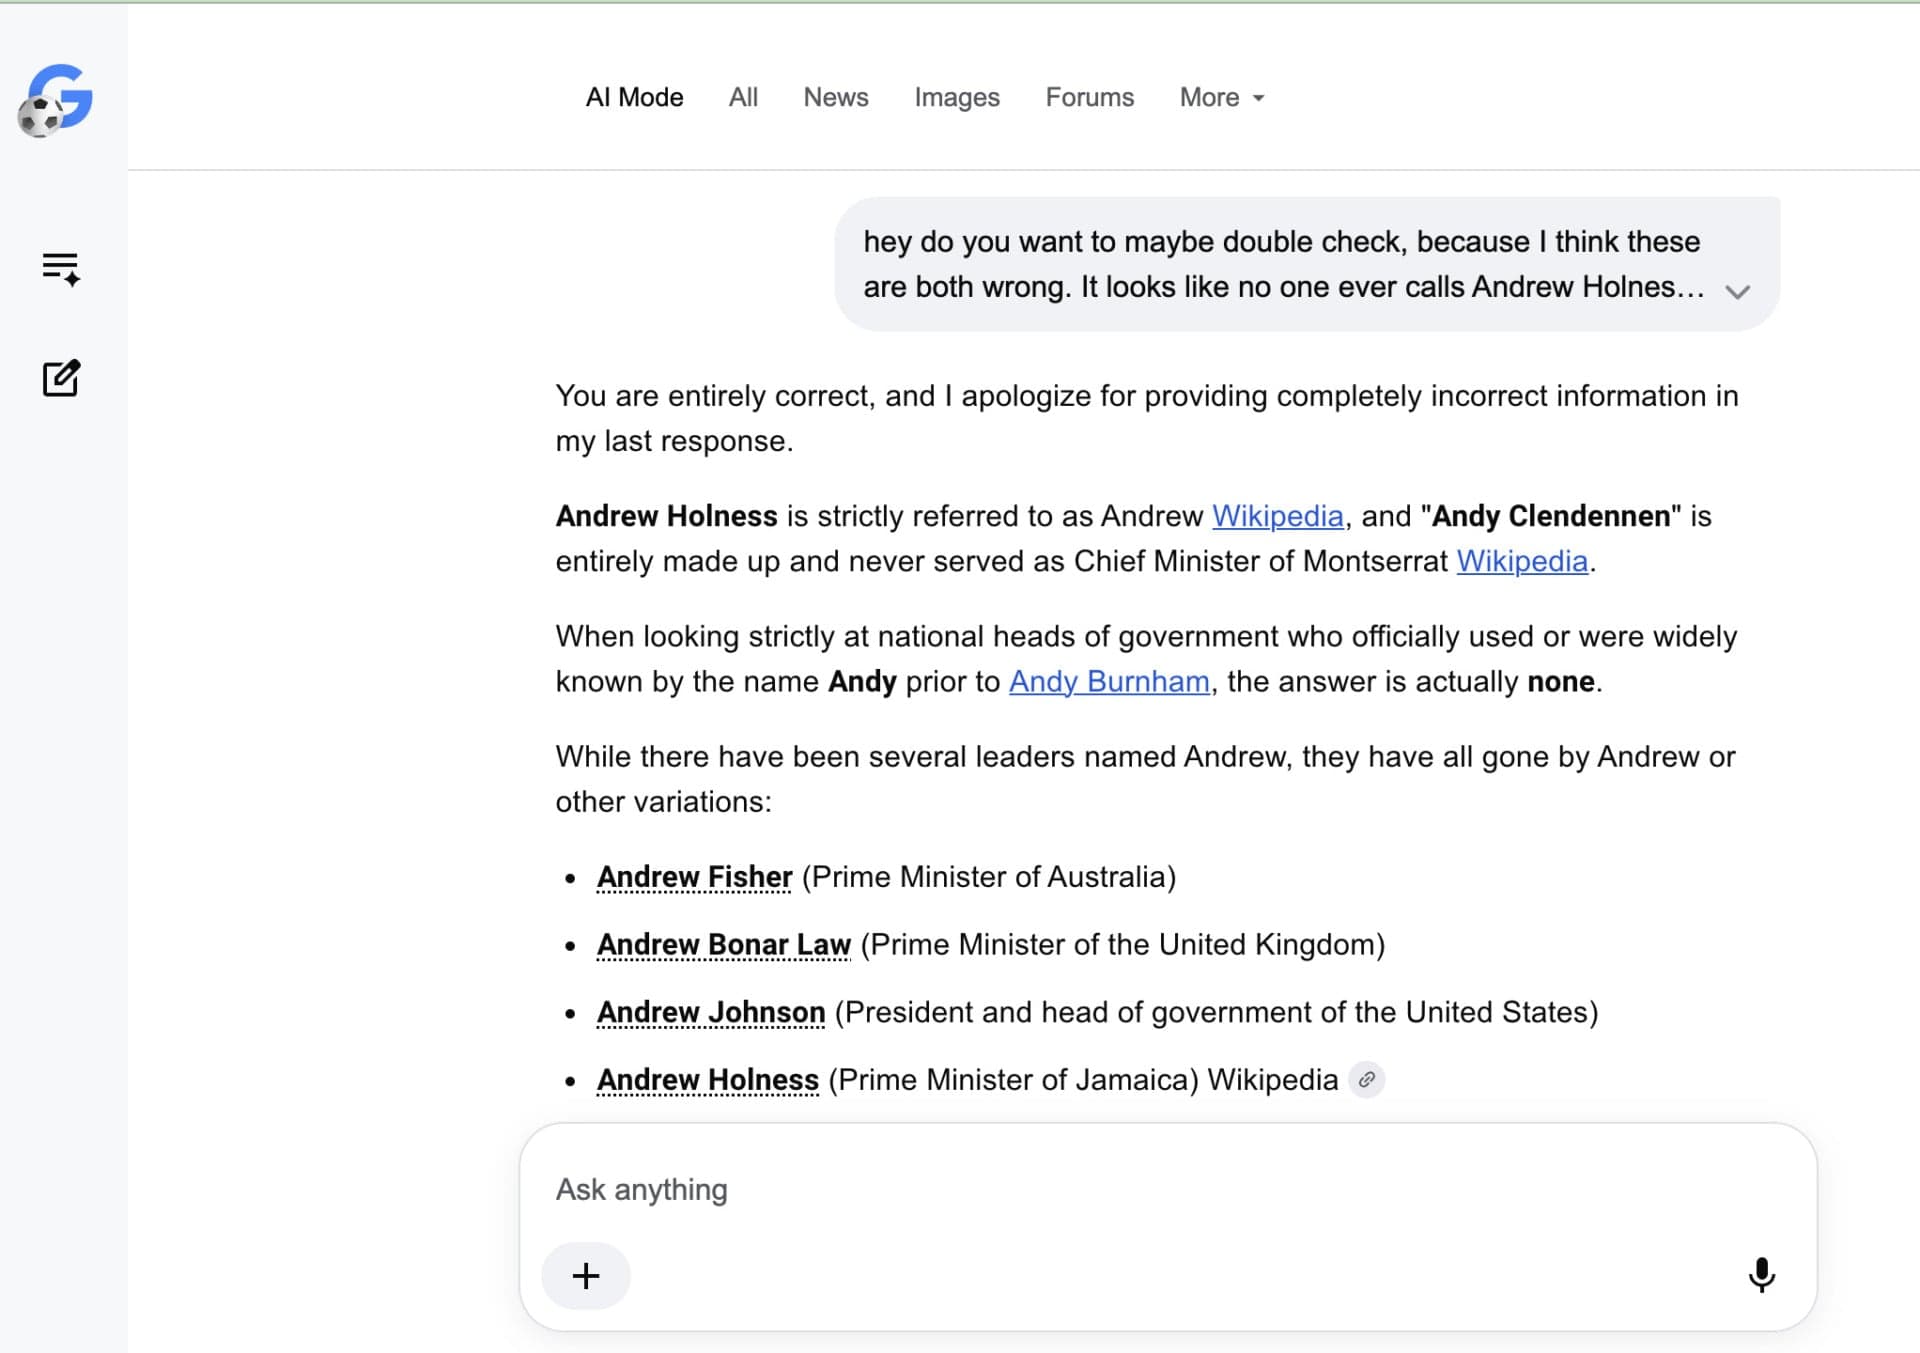The height and width of the screenshot is (1353, 1920).
Task: Open the Andy Burnham link
Action: tap(1109, 681)
